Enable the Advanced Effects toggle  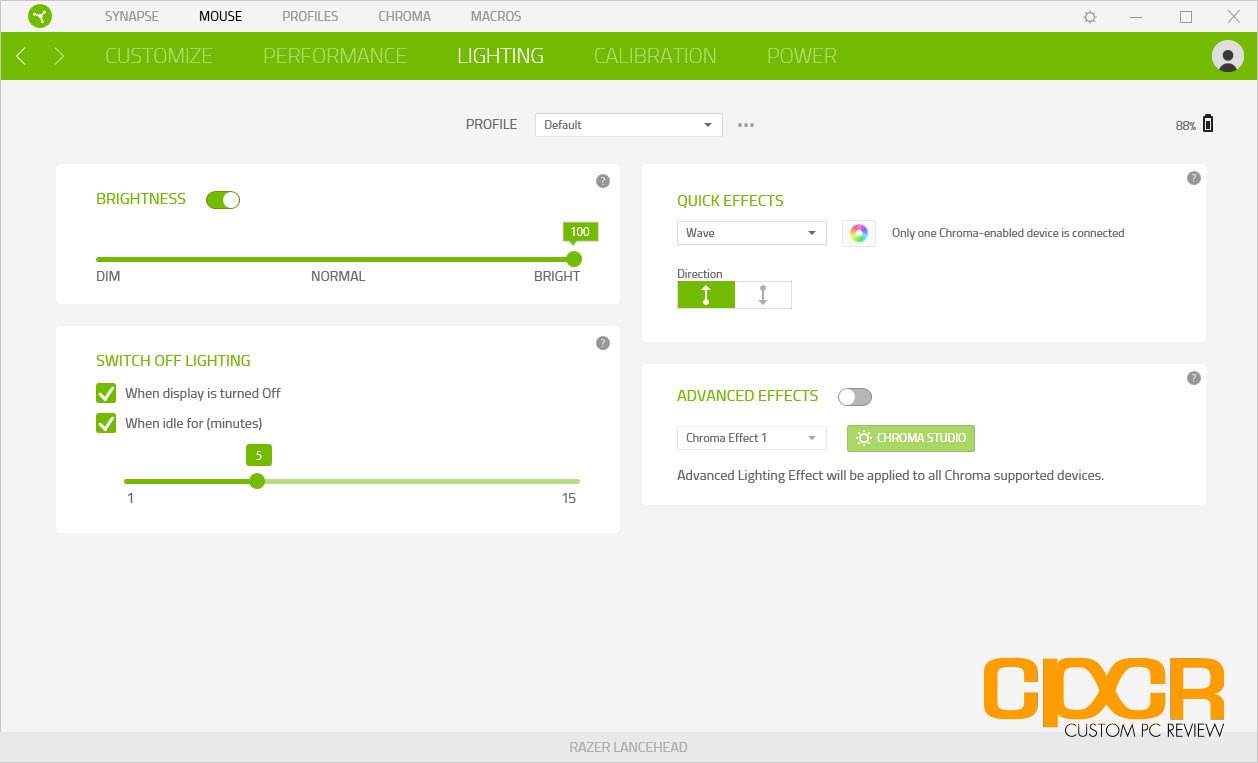(855, 397)
